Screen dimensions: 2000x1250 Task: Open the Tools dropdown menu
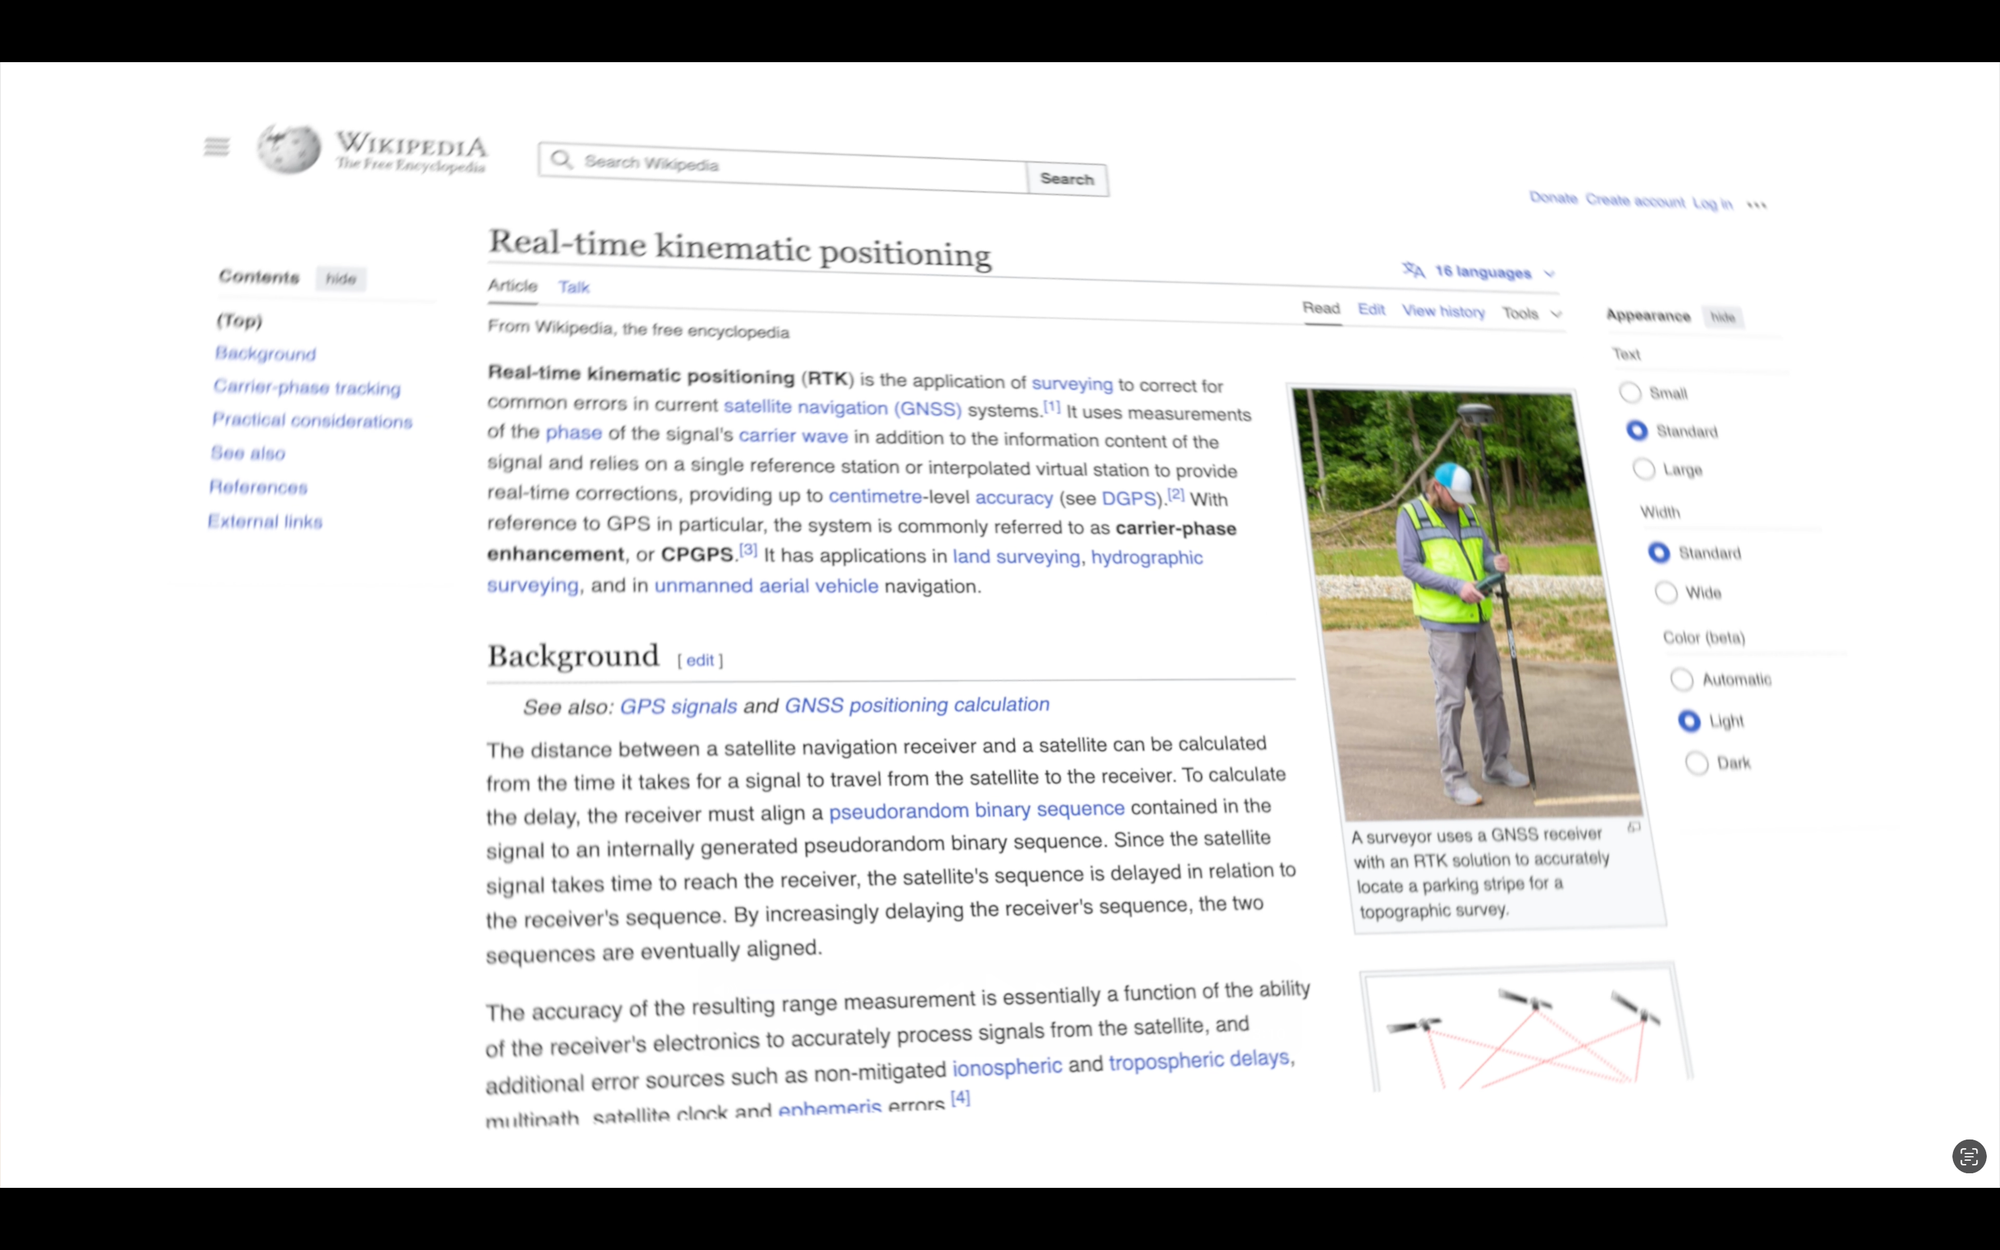tap(1531, 314)
